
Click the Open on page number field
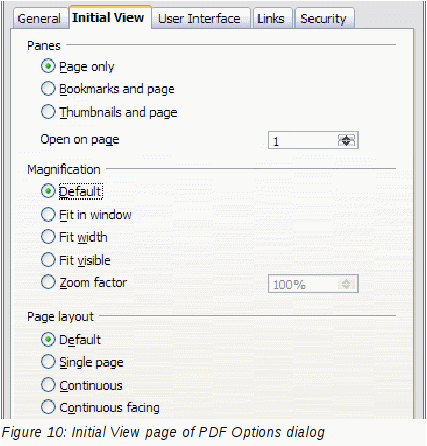point(303,140)
